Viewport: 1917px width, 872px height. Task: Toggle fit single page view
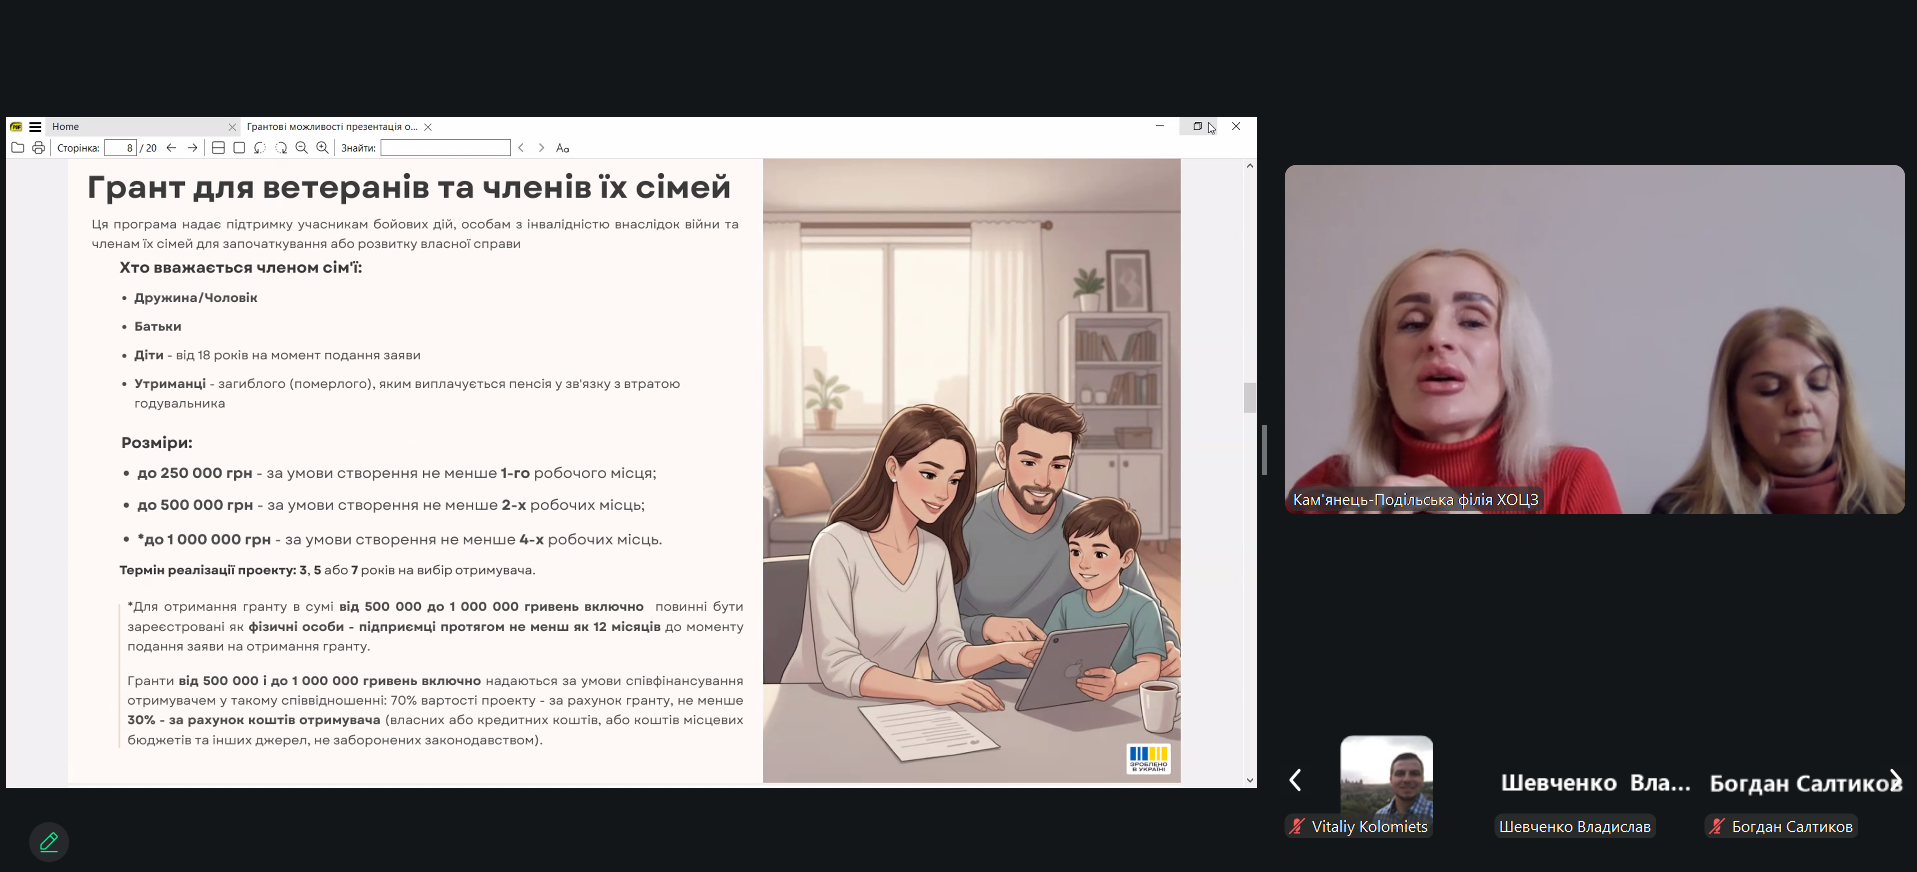click(239, 148)
